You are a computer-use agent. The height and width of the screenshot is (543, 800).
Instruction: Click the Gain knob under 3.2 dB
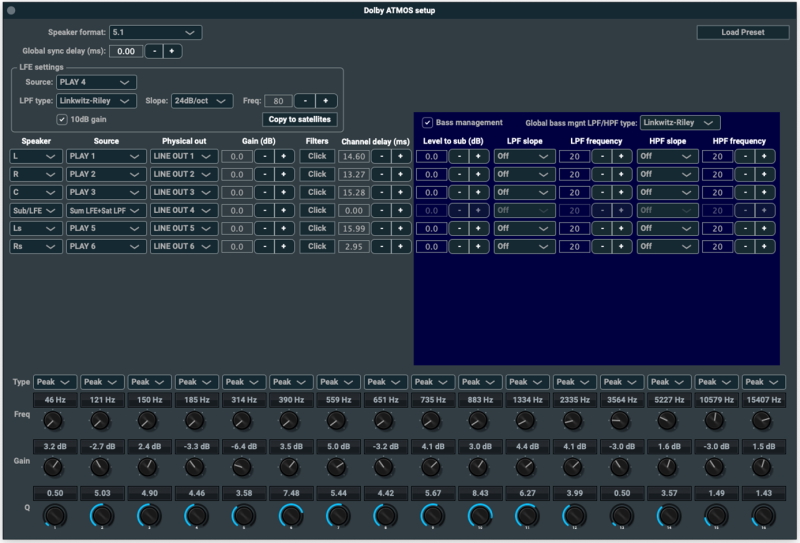pyautogui.click(x=53, y=467)
